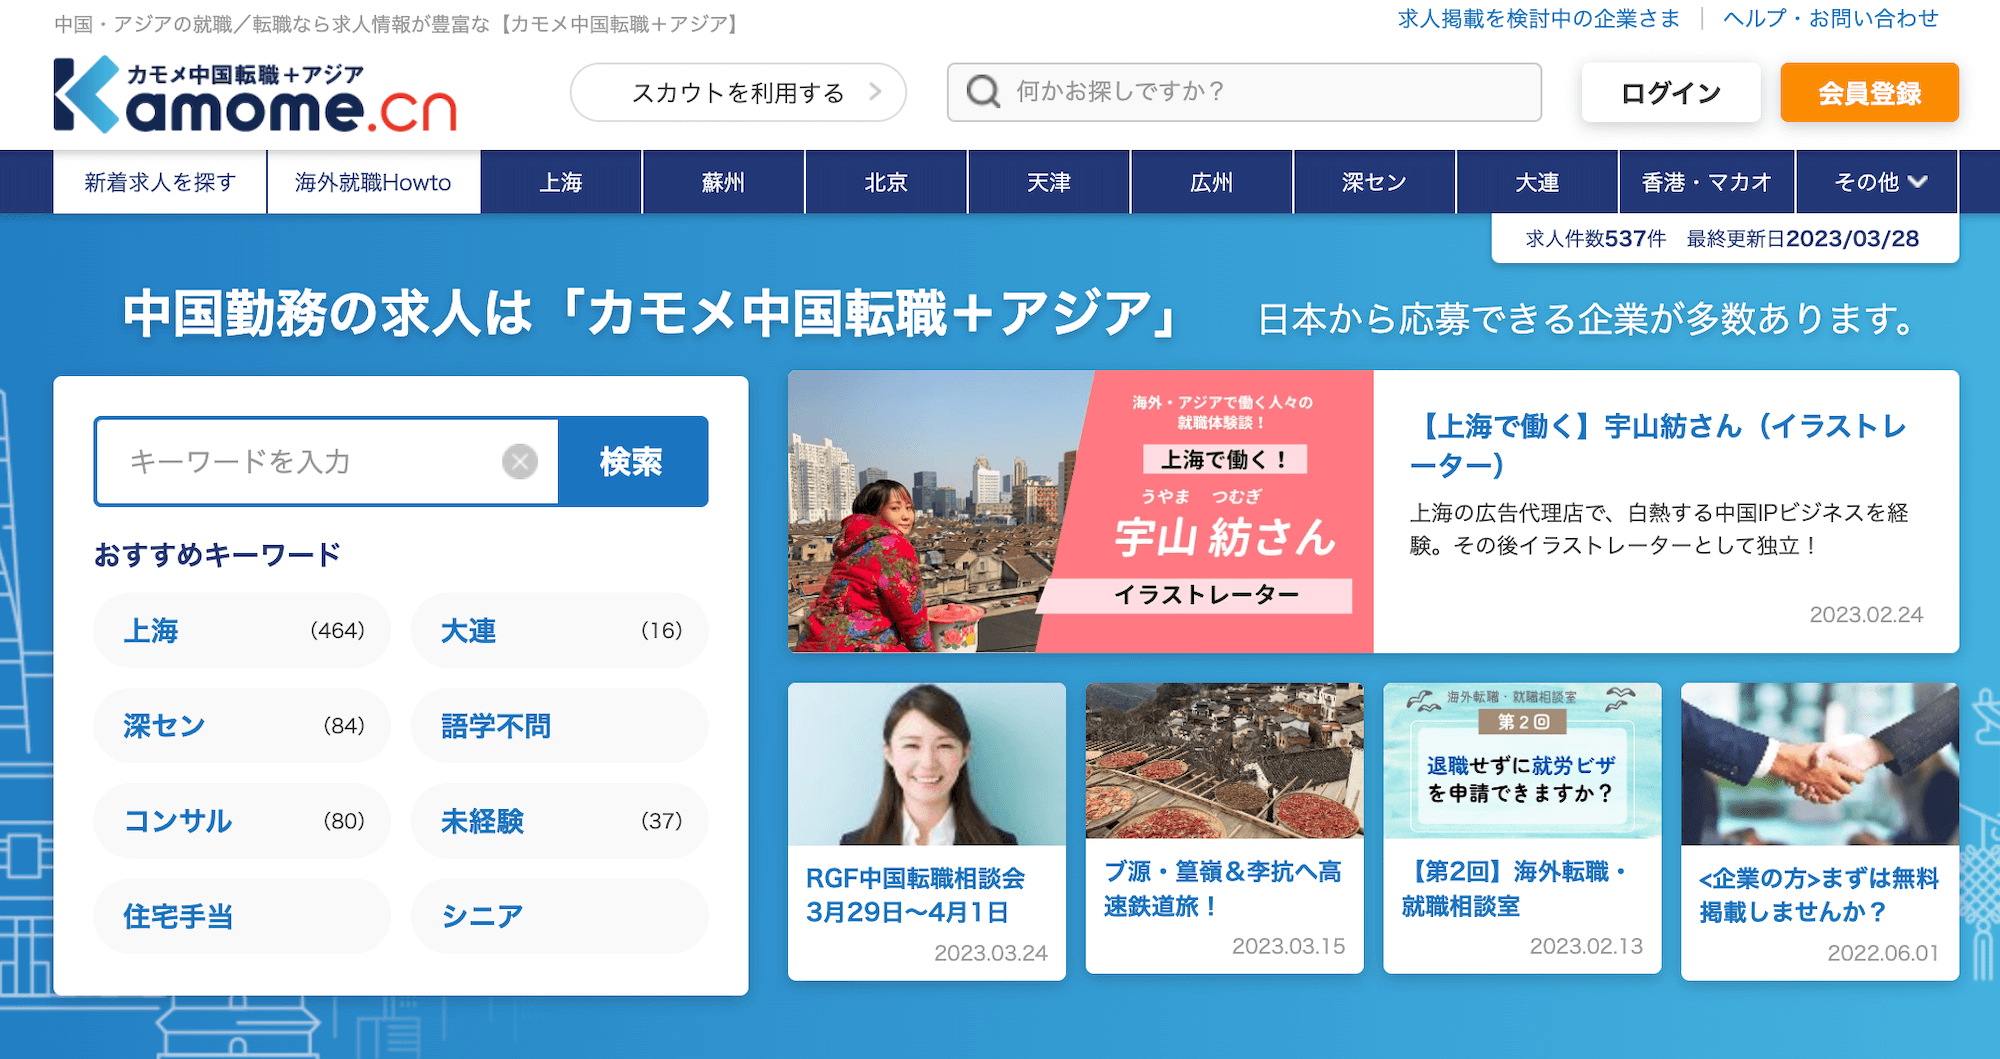Click the handshake image company listing card
Image resolution: width=2000 pixels, height=1059 pixels.
[1819, 830]
